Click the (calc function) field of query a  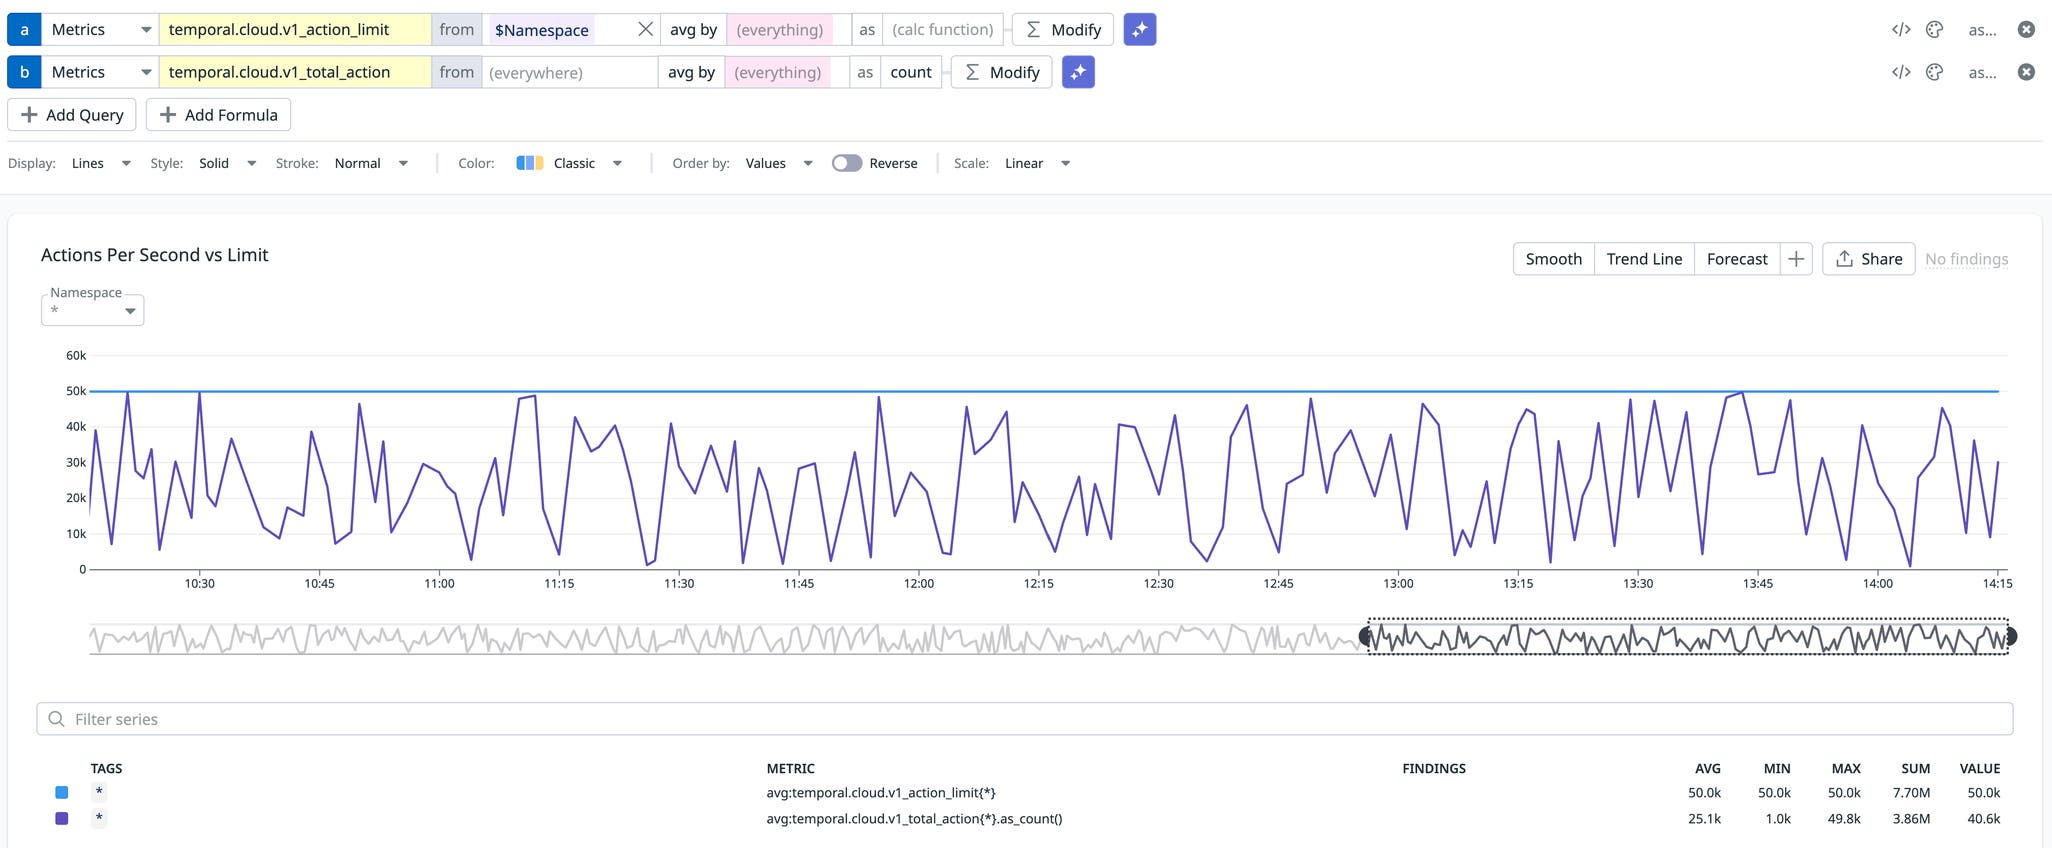[x=942, y=29]
